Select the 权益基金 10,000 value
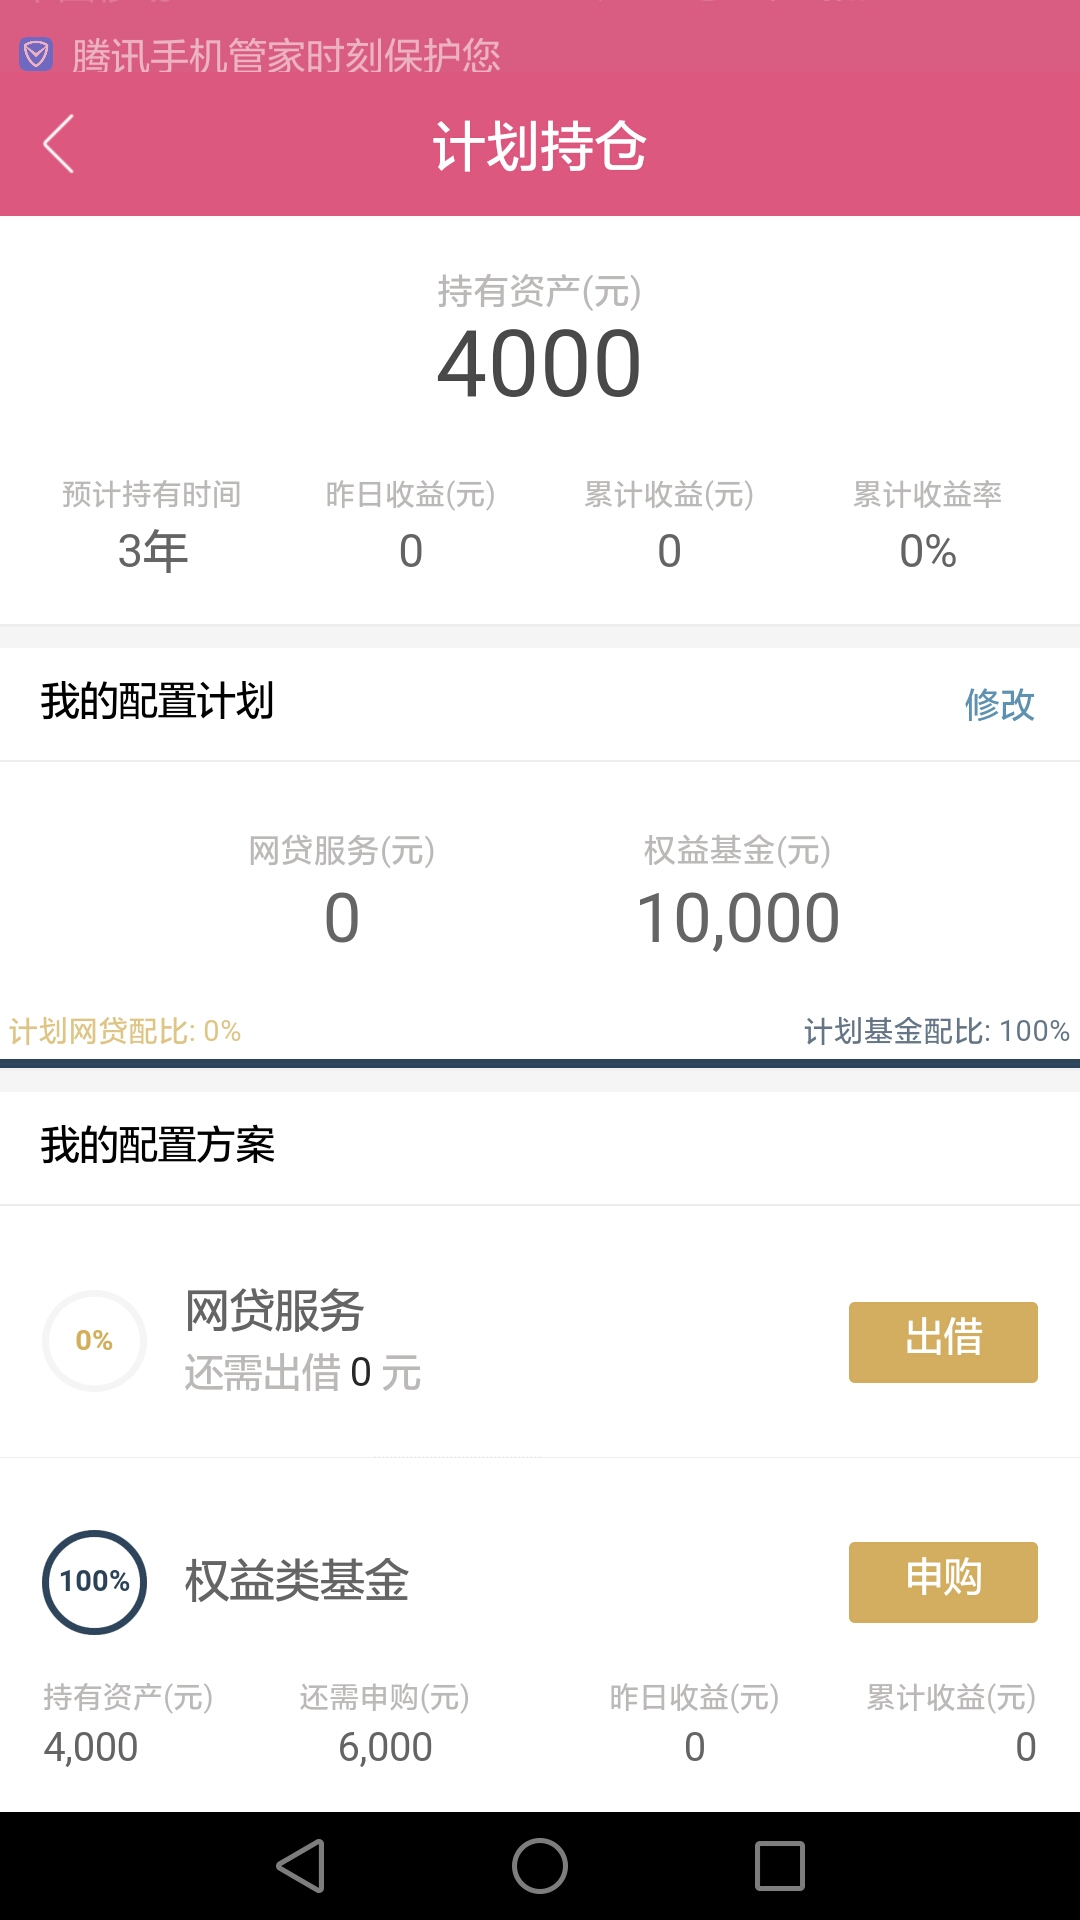 click(738, 918)
